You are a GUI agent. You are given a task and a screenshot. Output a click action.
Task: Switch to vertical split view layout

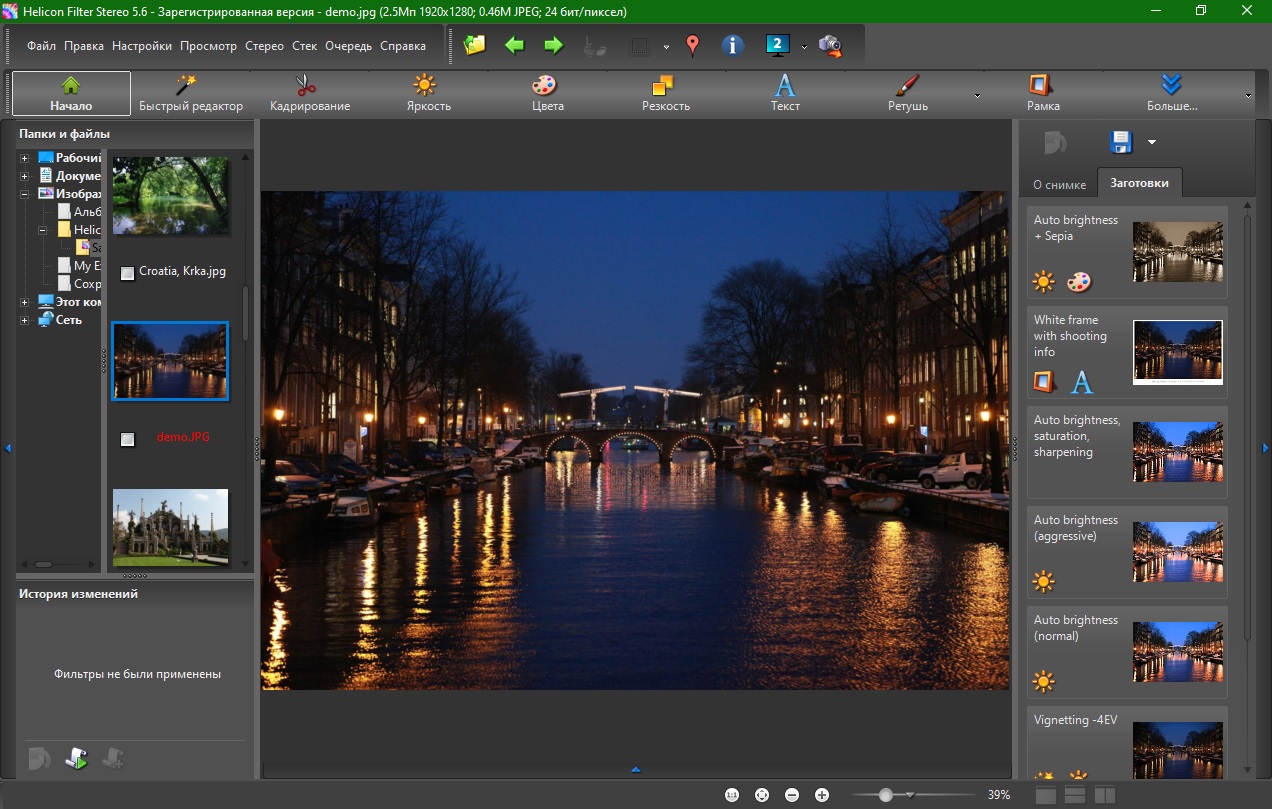1105,795
